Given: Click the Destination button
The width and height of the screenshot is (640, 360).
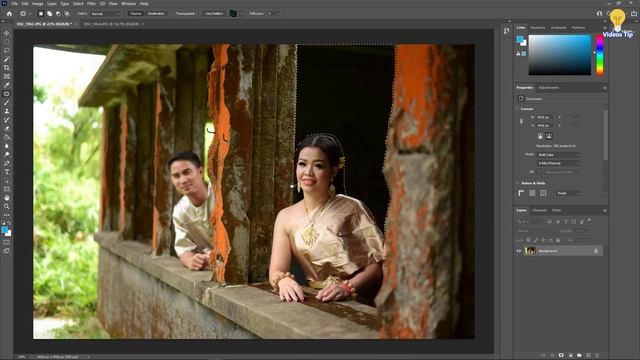Looking at the screenshot, I should tap(156, 13).
